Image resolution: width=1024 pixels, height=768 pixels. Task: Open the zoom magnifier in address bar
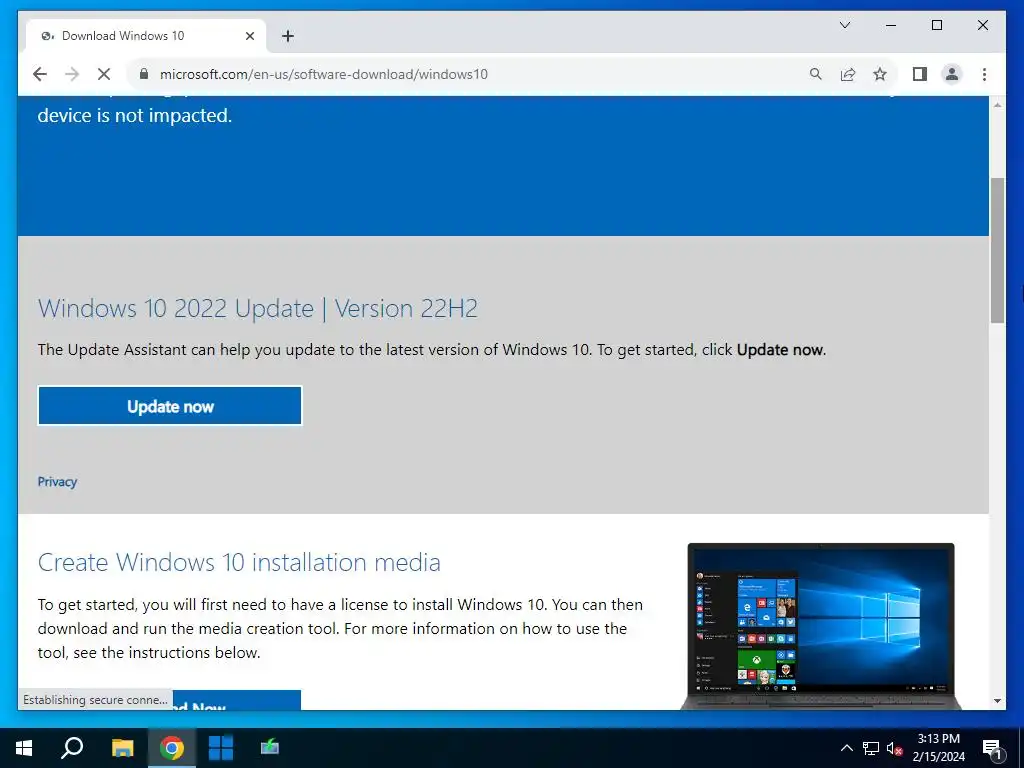point(816,74)
